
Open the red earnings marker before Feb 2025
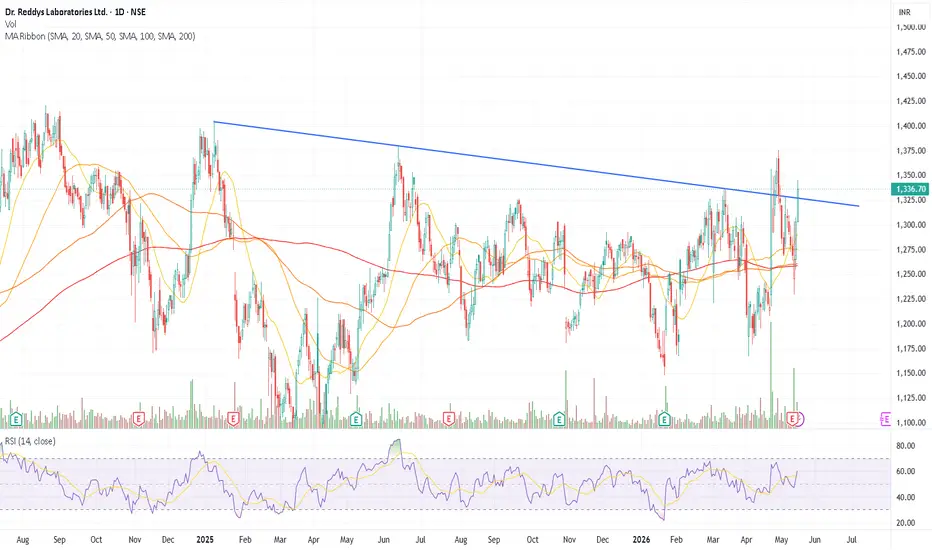[x=233, y=419]
